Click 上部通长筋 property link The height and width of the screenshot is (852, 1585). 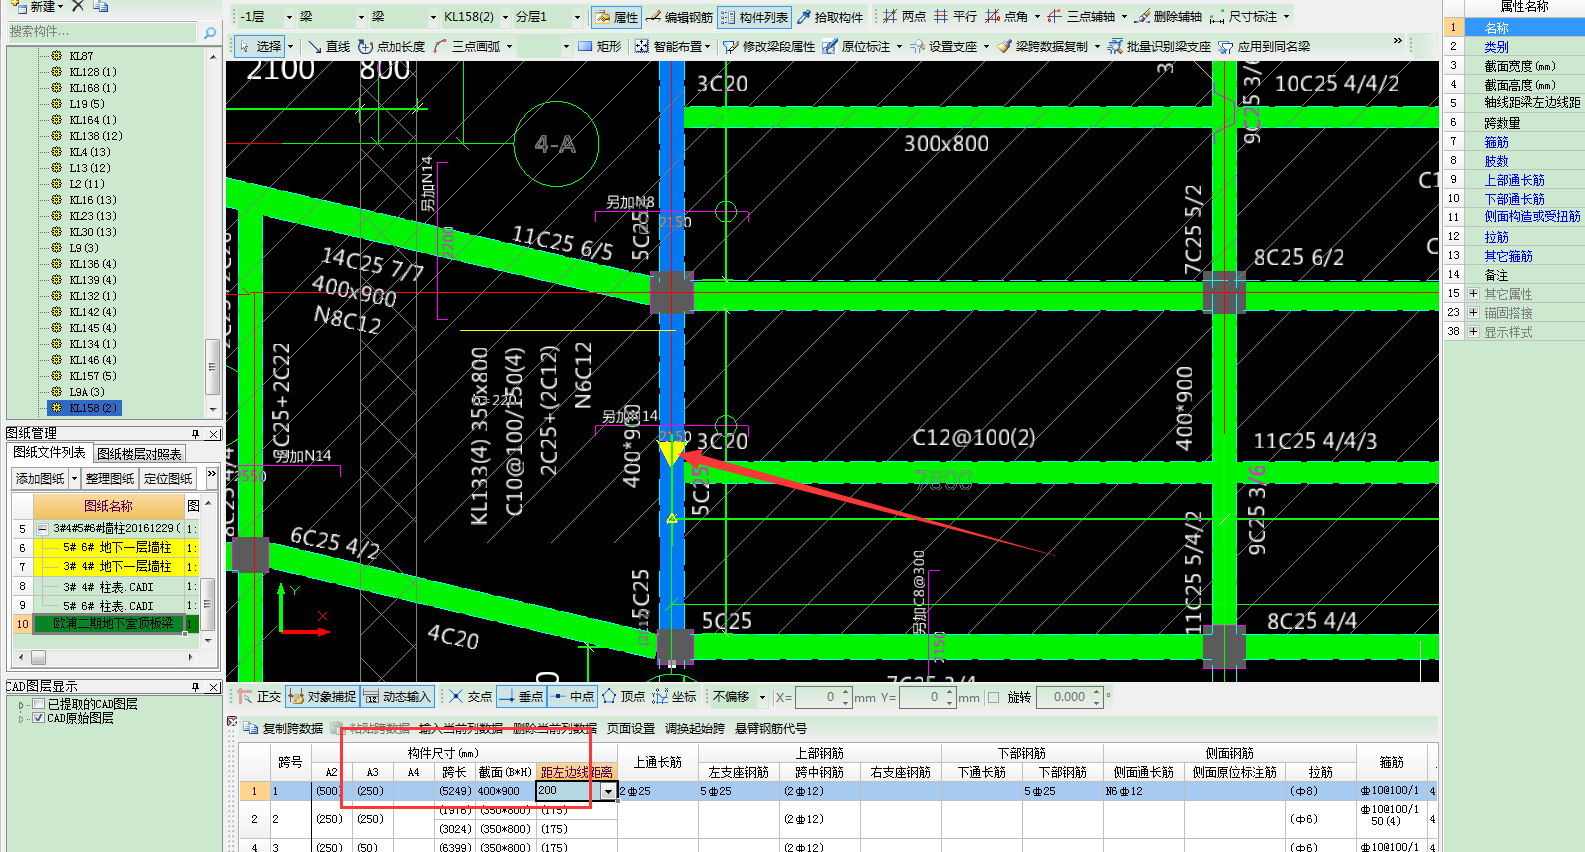point(1514,180)
